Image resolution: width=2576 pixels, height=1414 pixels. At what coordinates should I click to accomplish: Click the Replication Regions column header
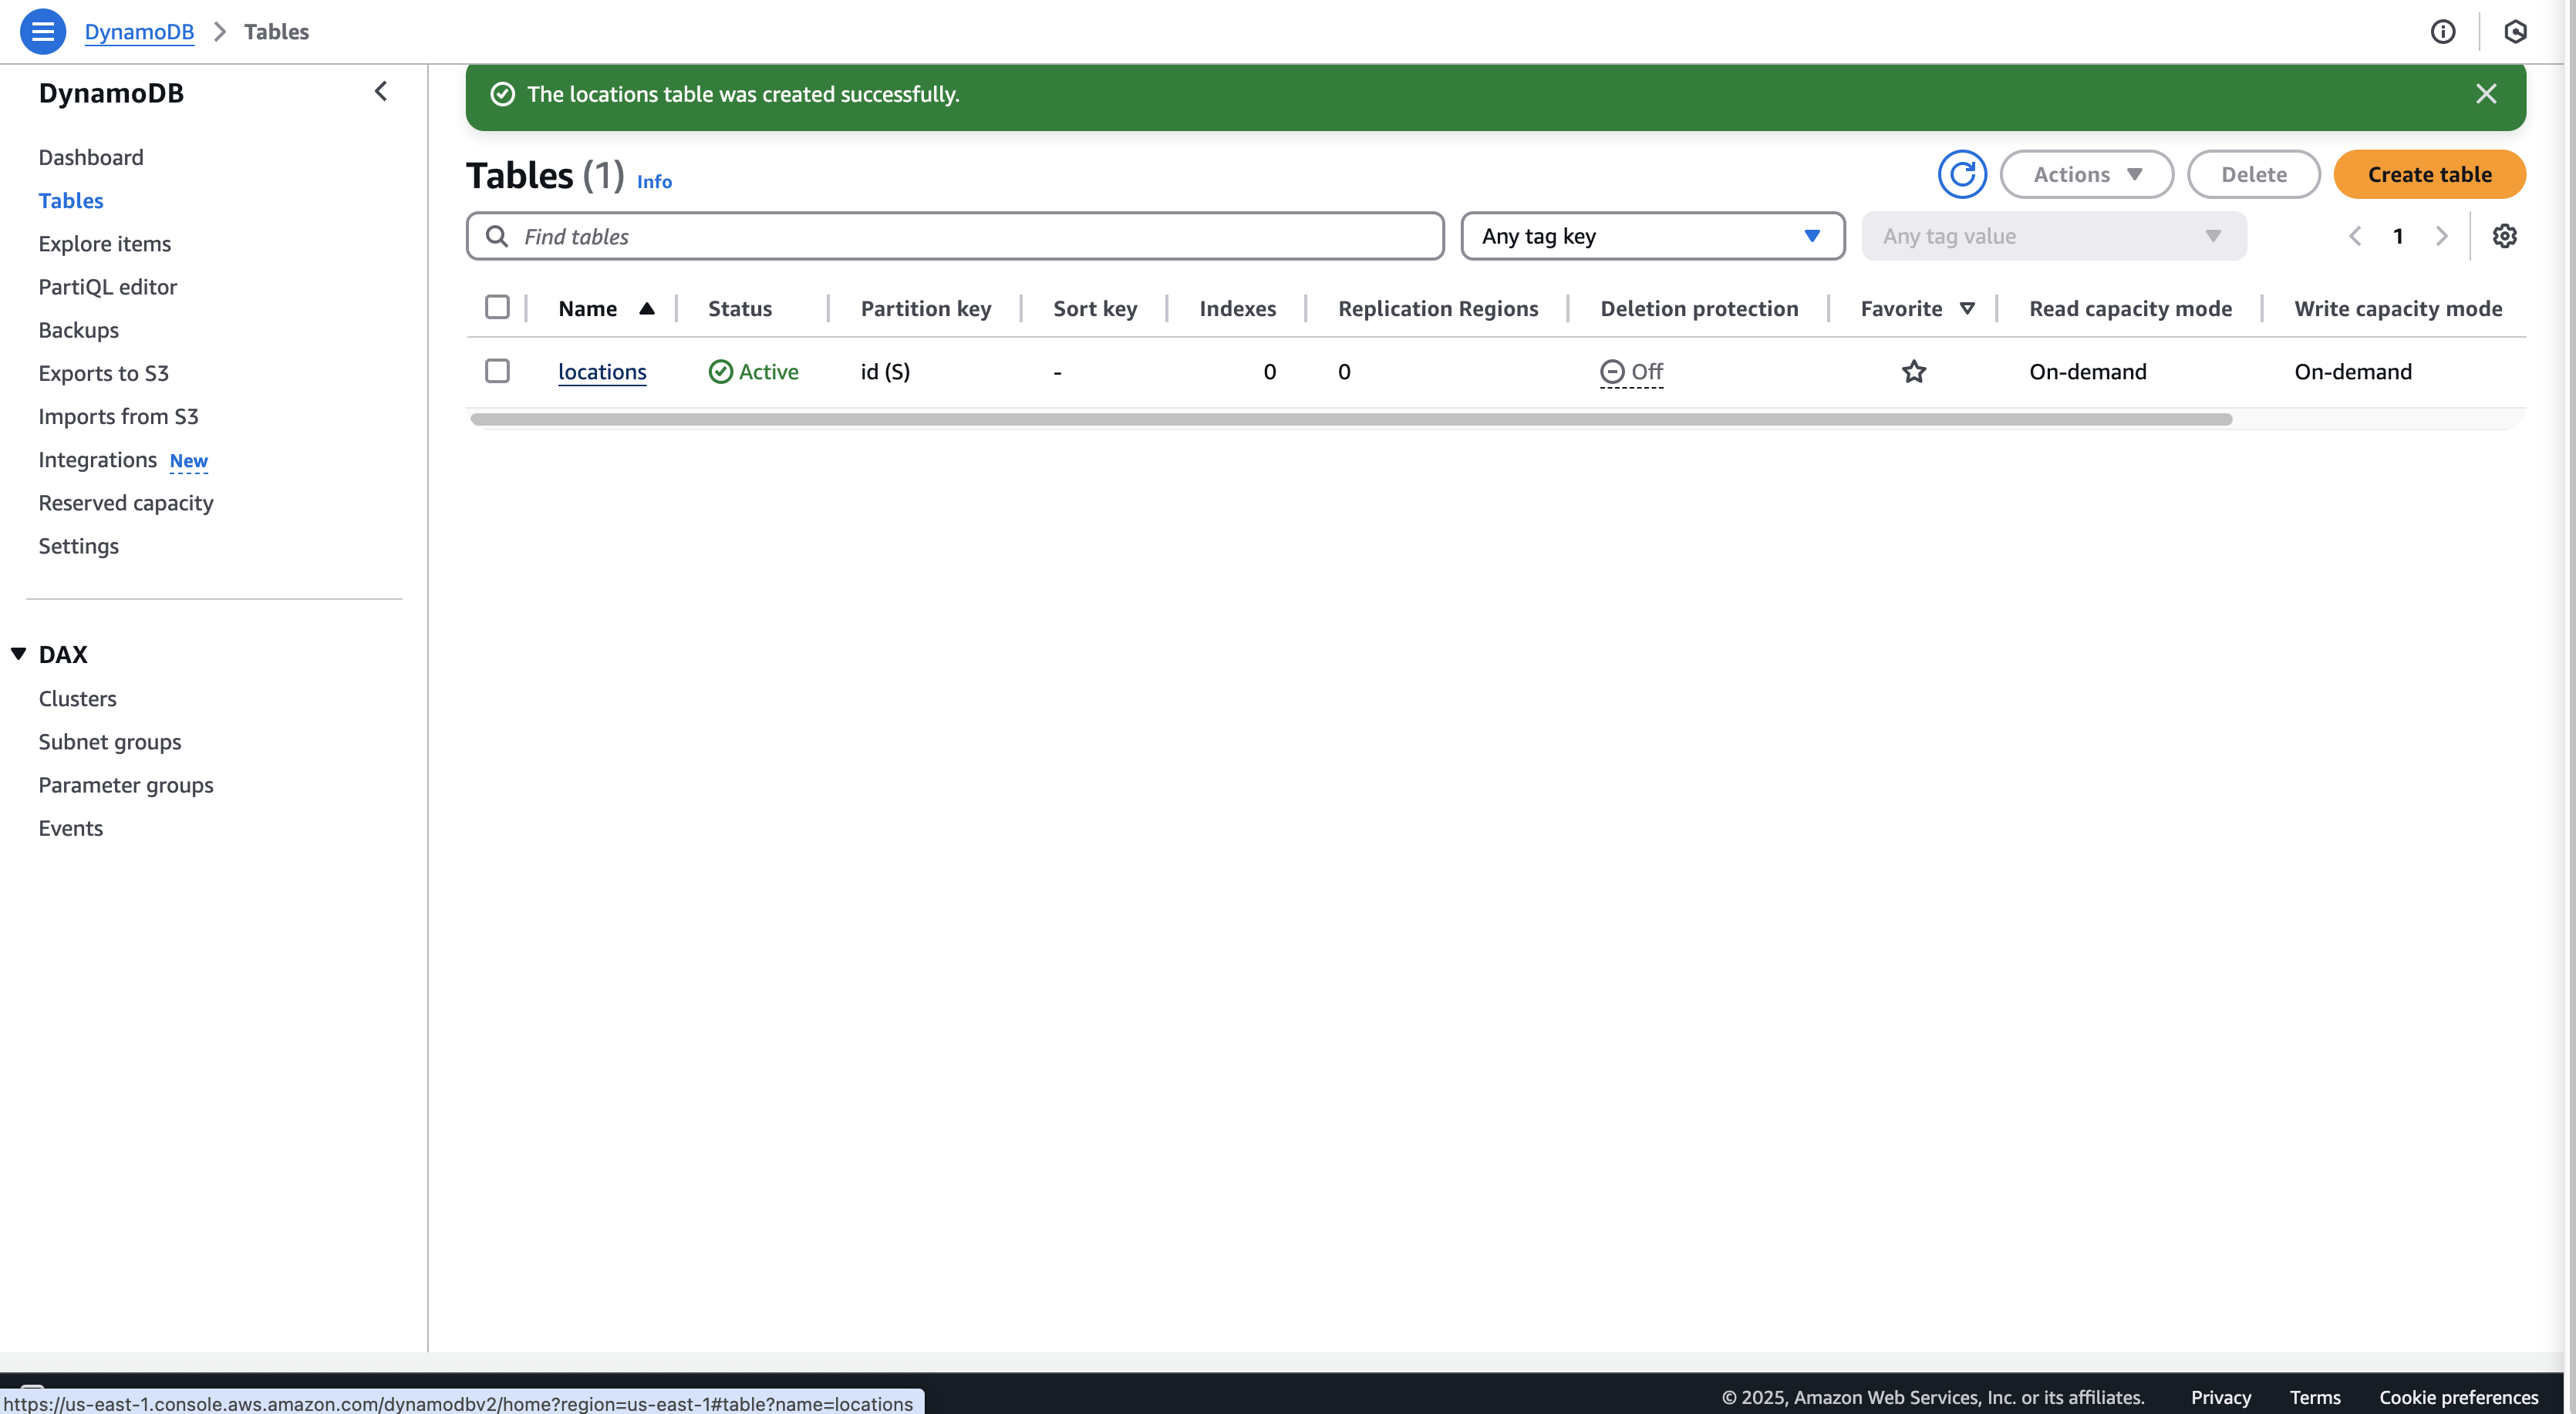(x=1438, y=308)
